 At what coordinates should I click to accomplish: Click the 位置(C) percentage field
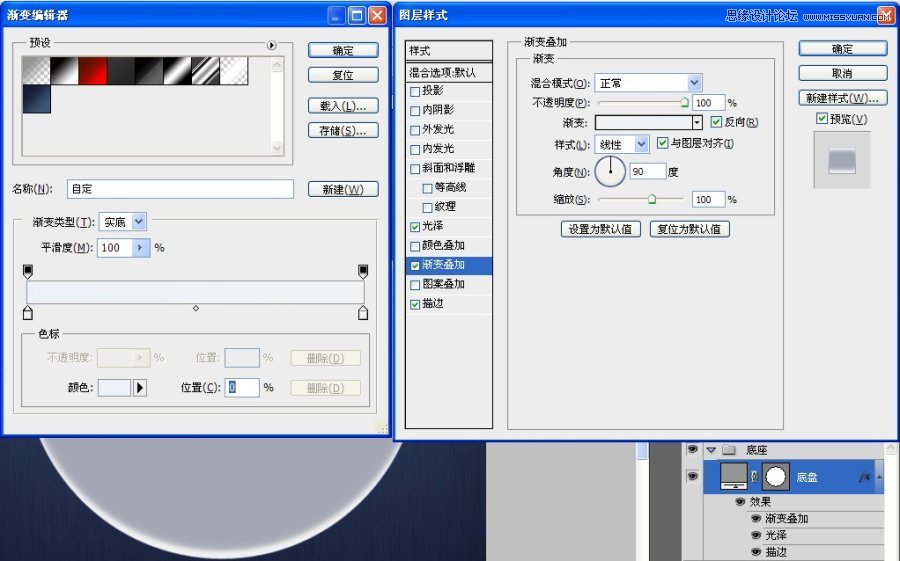(x=242, y=388)
